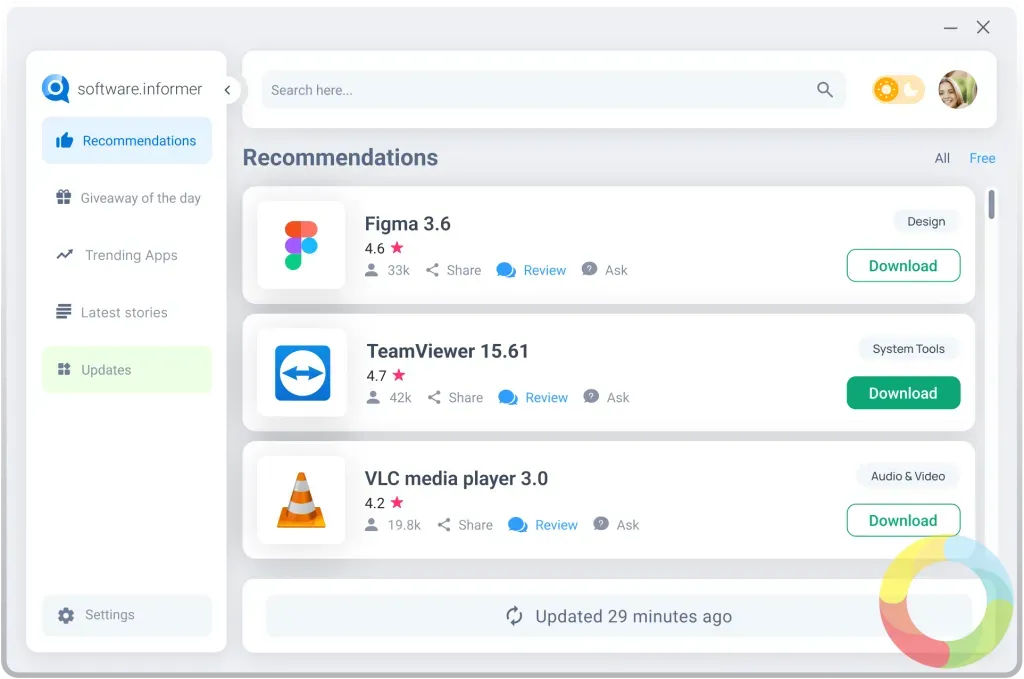Click the Figma app icon
Viewport: 1024px width, 679px height.
pyautogui.click(x=301, y=245)
